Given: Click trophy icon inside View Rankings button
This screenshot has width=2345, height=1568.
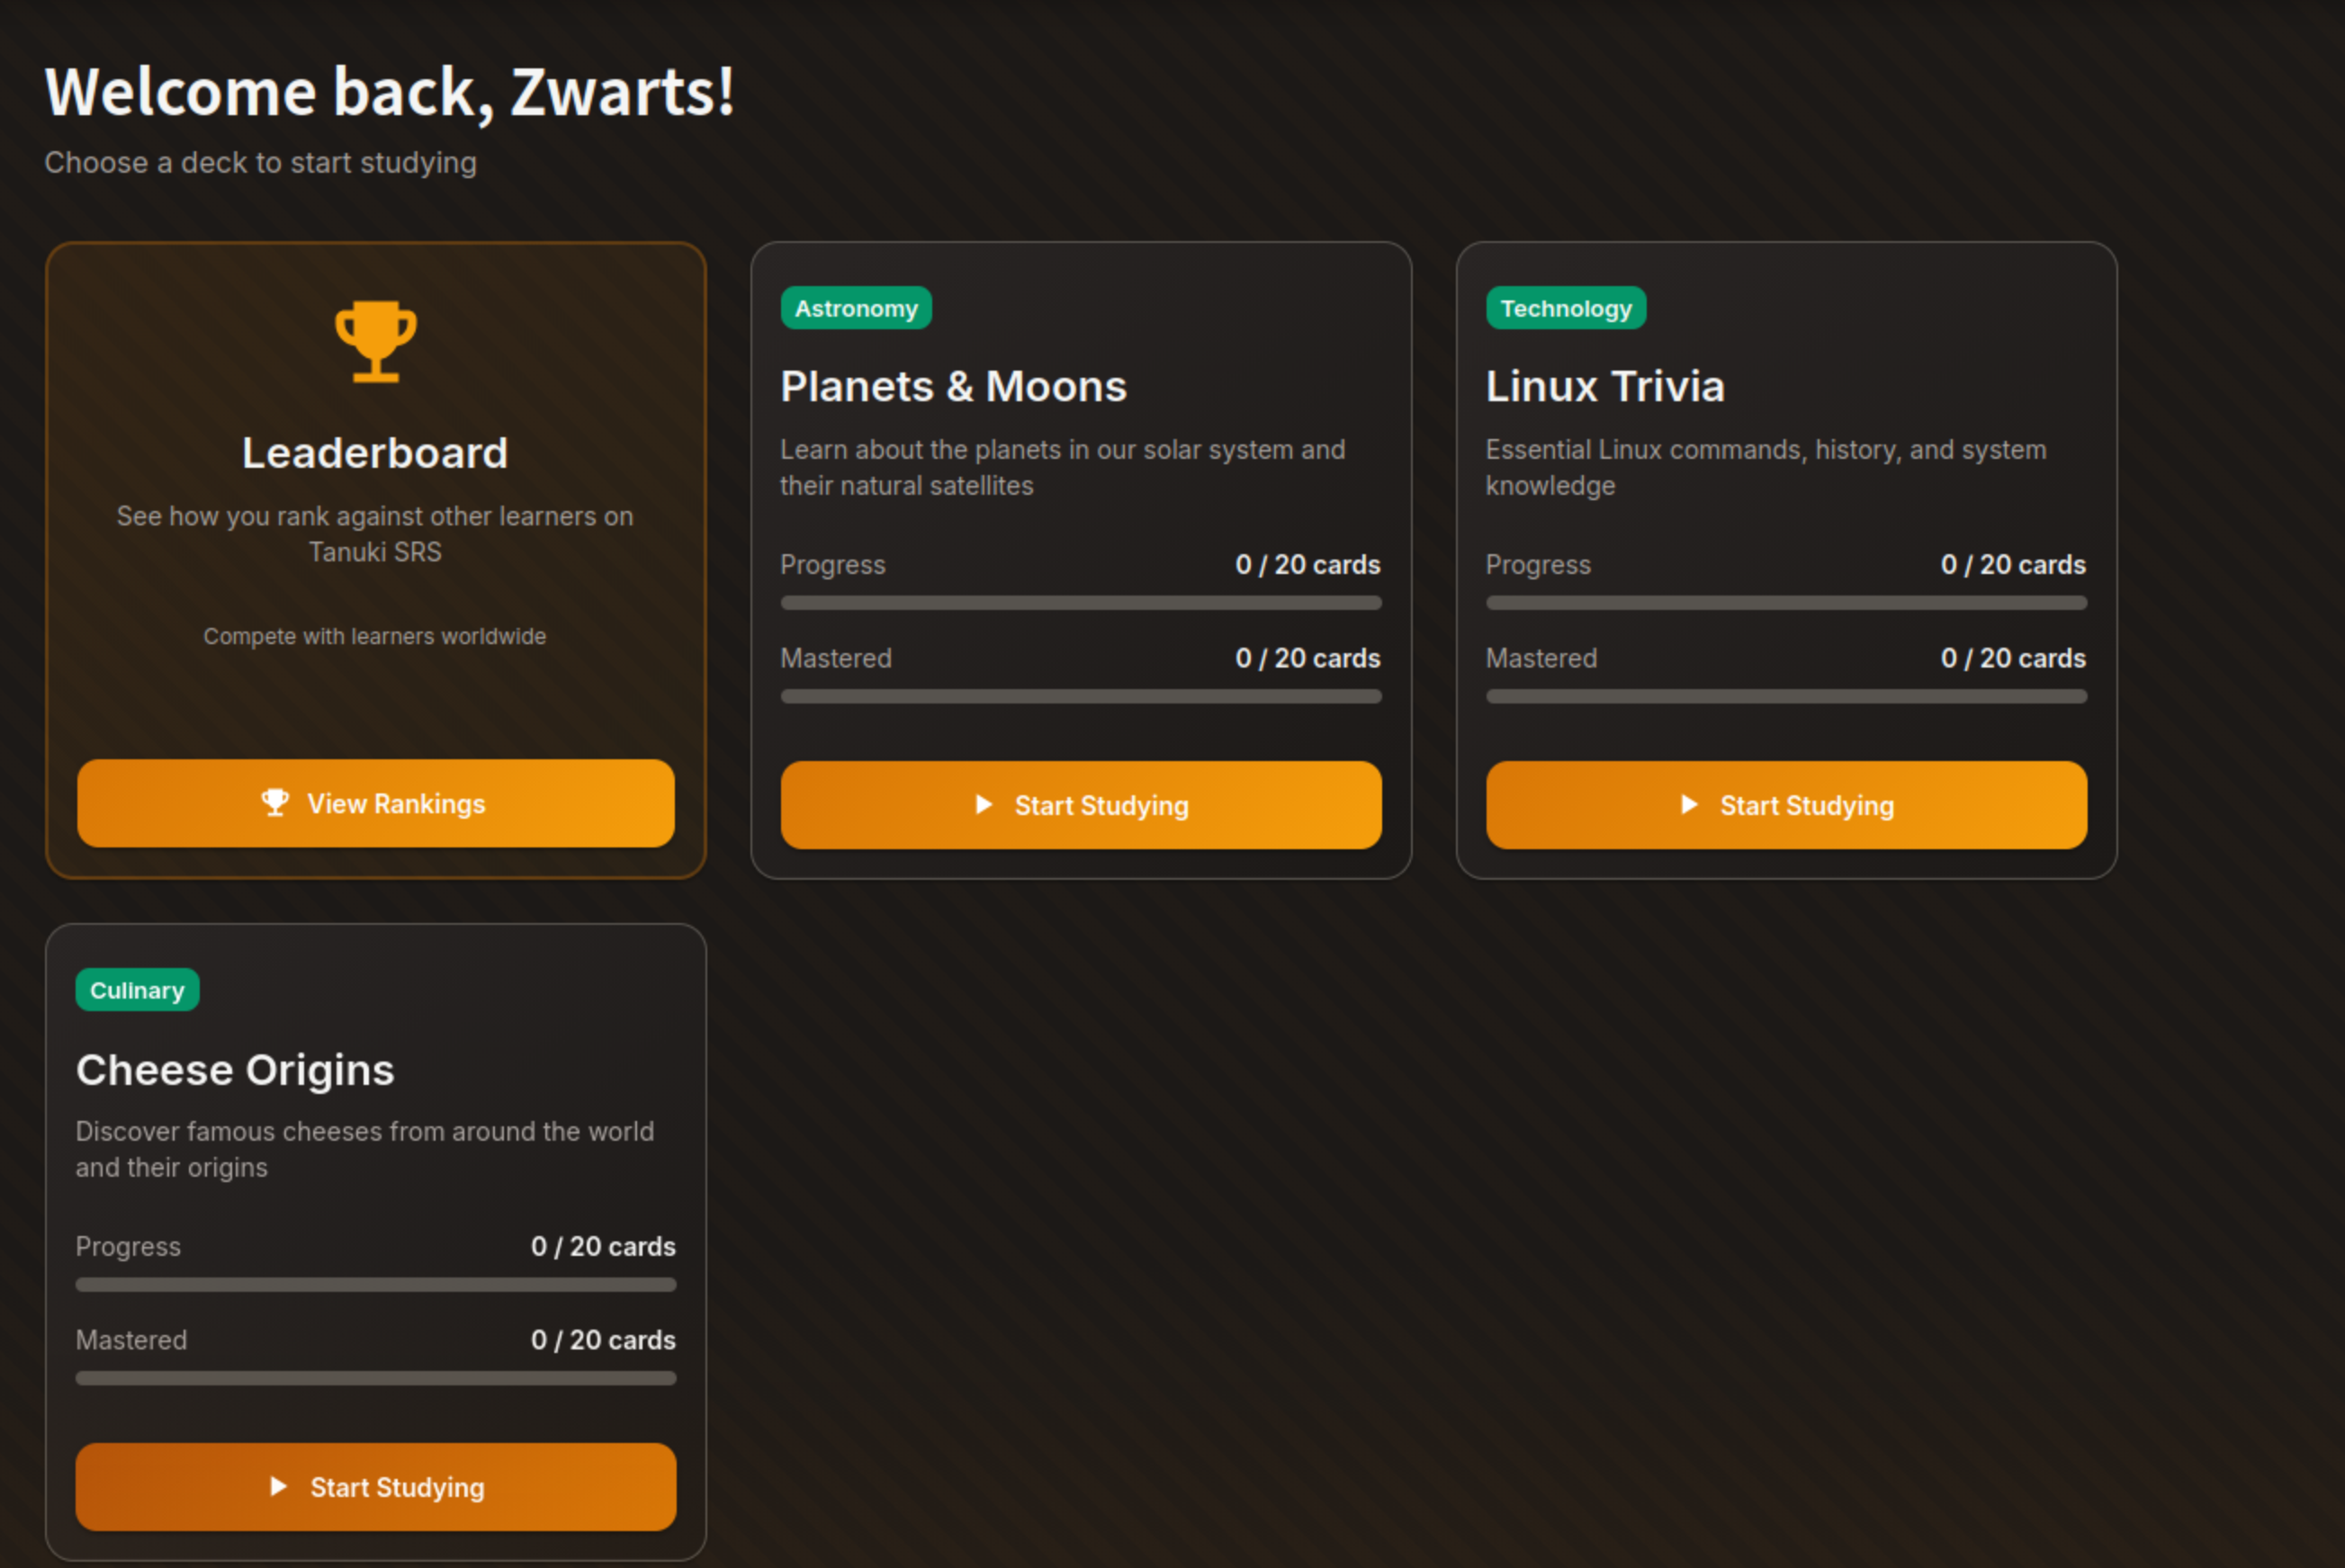Looking at the screenshot, I should pyautogui.click(x=275, y=802).
